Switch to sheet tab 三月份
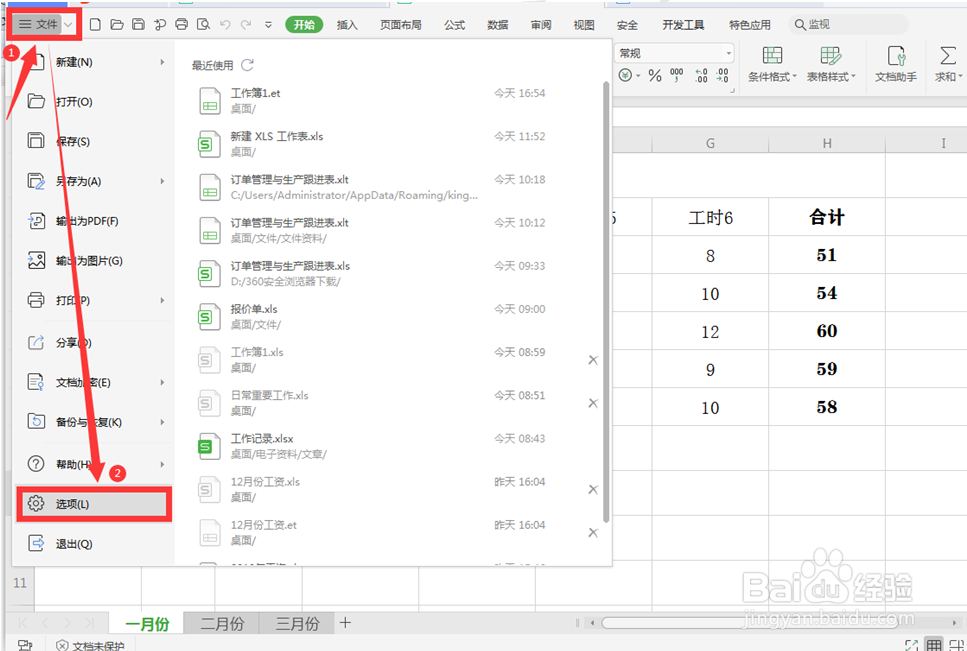The width and height of the screenshot is (967, 651). tap(297, 623)
